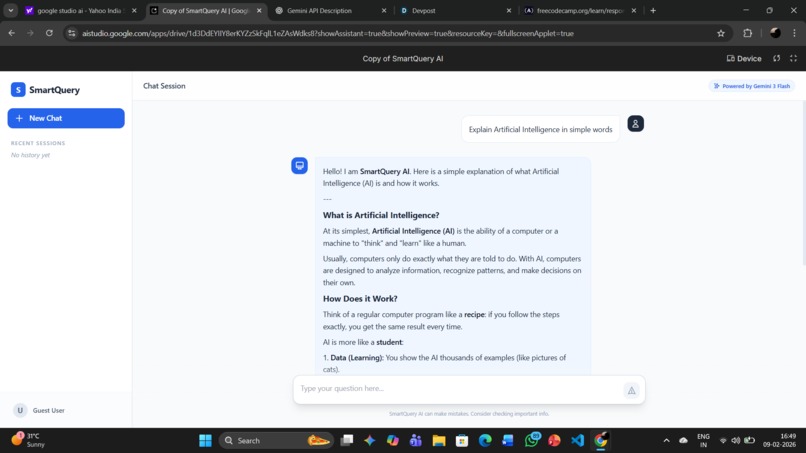Start a New Chat

66,118
